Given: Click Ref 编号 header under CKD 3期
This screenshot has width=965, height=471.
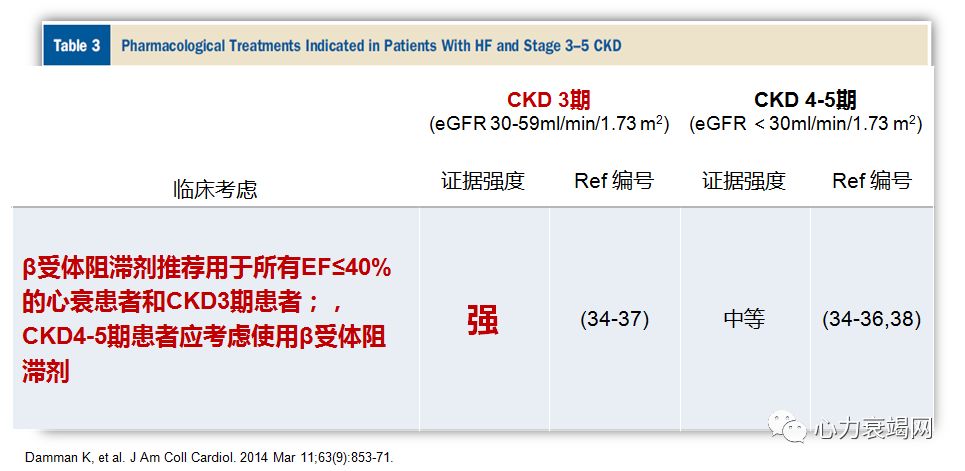Looking at the screenshot, I should [x=614, y=181].
